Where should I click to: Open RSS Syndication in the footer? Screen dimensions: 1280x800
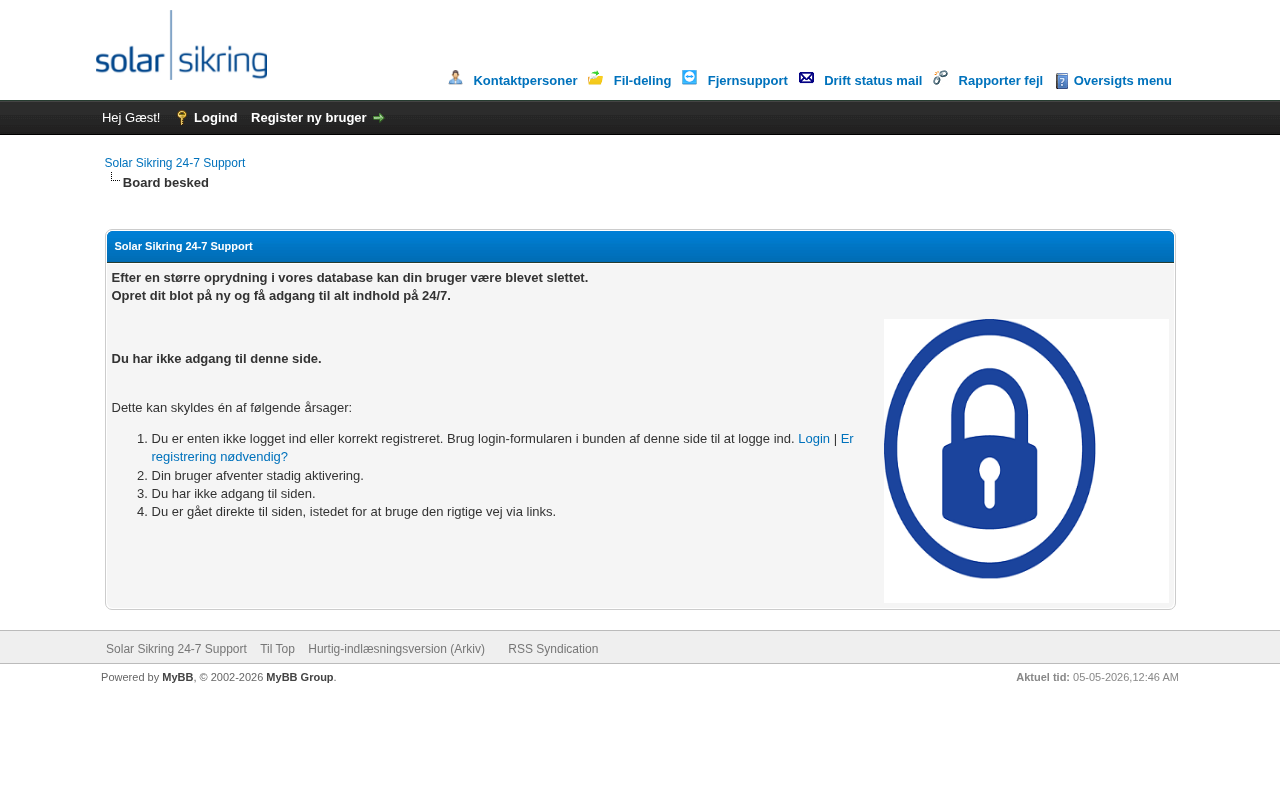click(553, 649)
